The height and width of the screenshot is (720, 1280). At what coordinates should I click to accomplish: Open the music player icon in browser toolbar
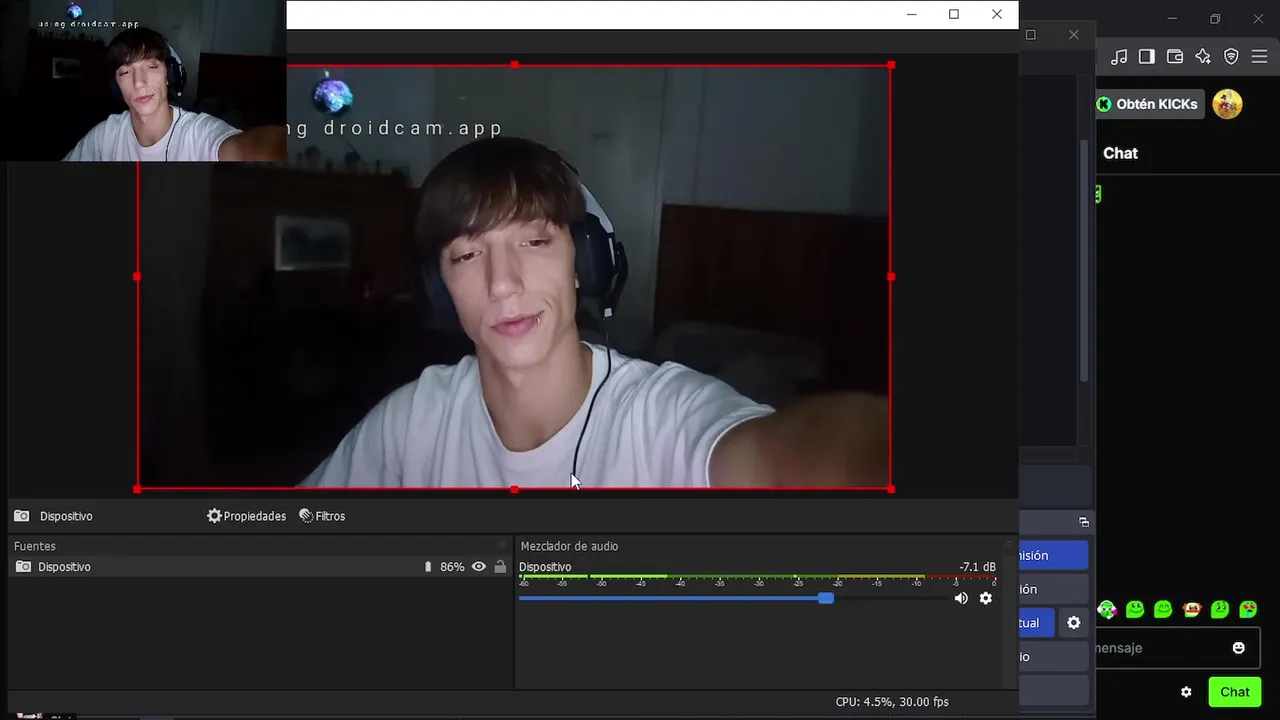point(1119,57)
